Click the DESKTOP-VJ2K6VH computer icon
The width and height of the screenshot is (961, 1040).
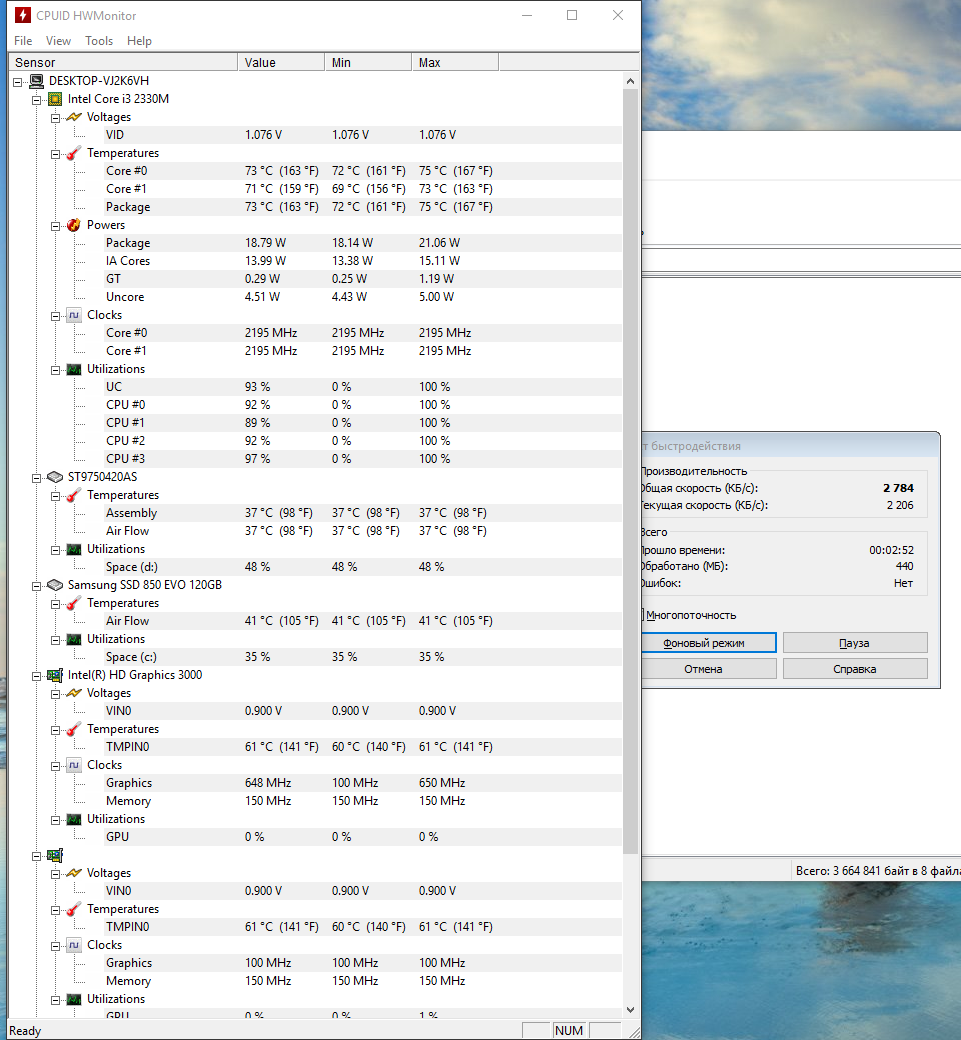point(36,81)
